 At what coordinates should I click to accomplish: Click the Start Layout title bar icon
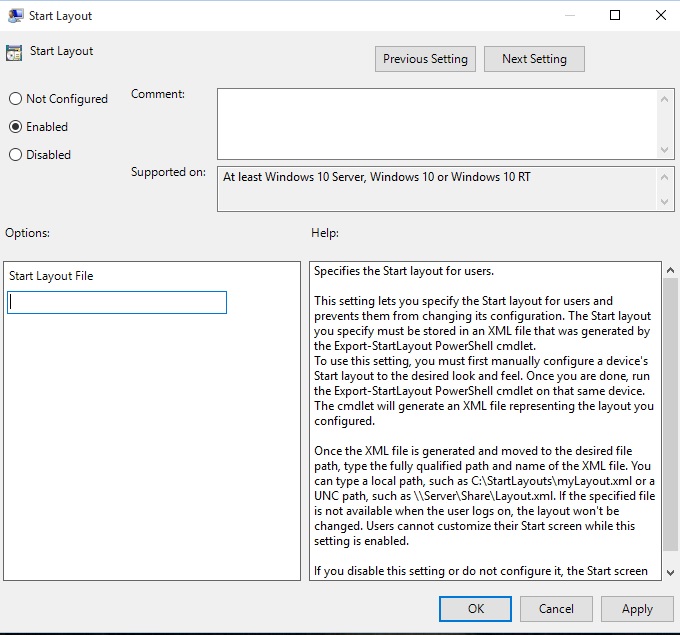(x=14, y=16)
